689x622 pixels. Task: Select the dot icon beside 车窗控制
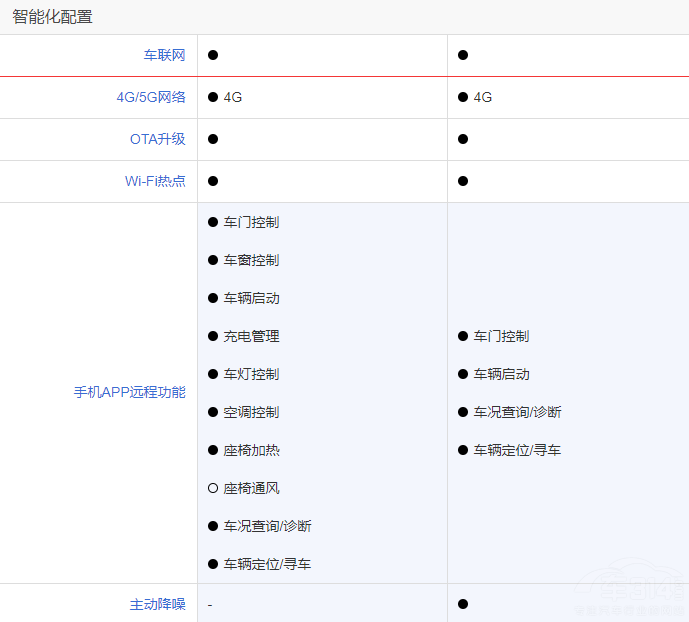click(x=213, y=260)
